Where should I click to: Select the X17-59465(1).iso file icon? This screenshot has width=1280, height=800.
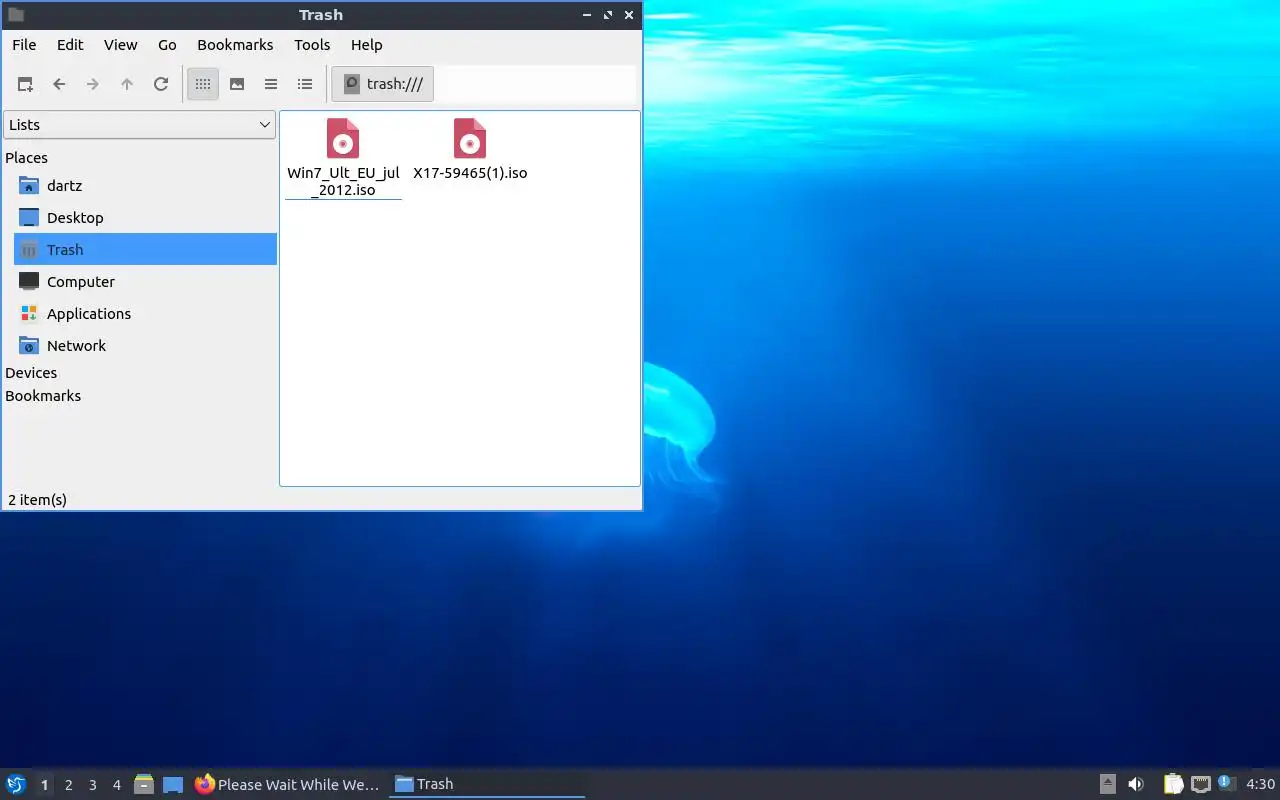pos(470,138)
